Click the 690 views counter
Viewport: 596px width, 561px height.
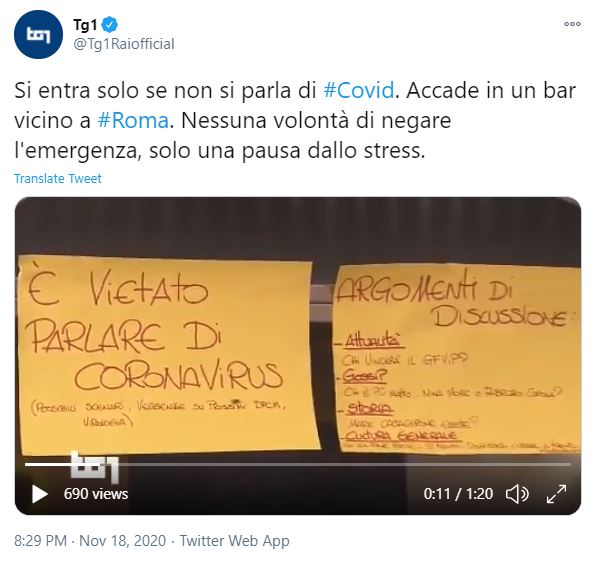click(96, 494)
